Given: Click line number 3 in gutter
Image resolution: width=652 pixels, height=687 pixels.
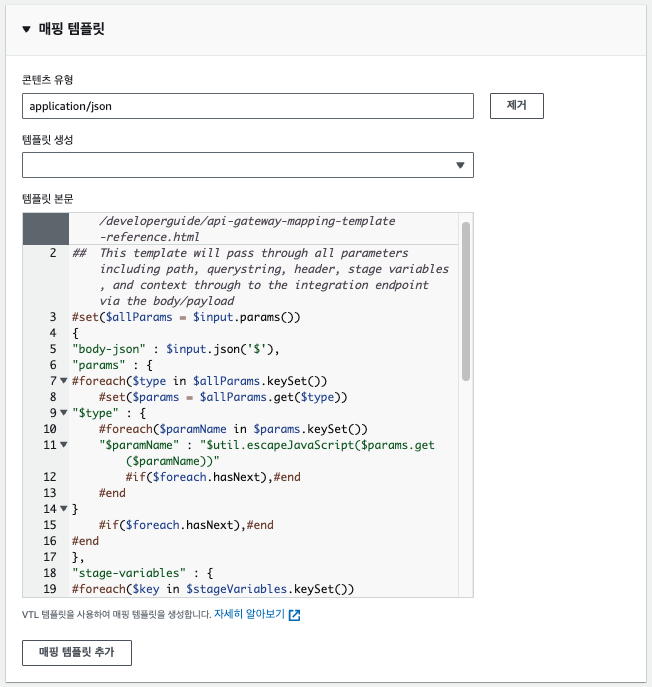Looking at the screenshot, I should [53, 317].
